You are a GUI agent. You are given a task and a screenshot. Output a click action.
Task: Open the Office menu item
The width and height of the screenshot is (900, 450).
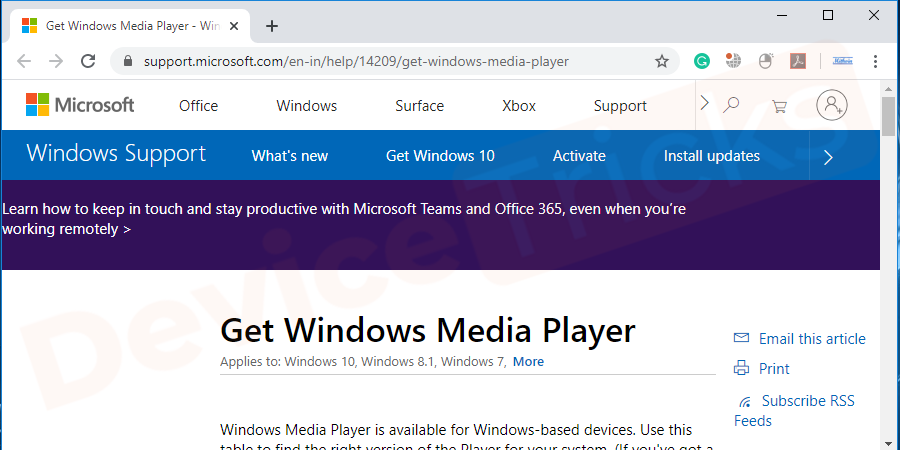coord(198,106)
